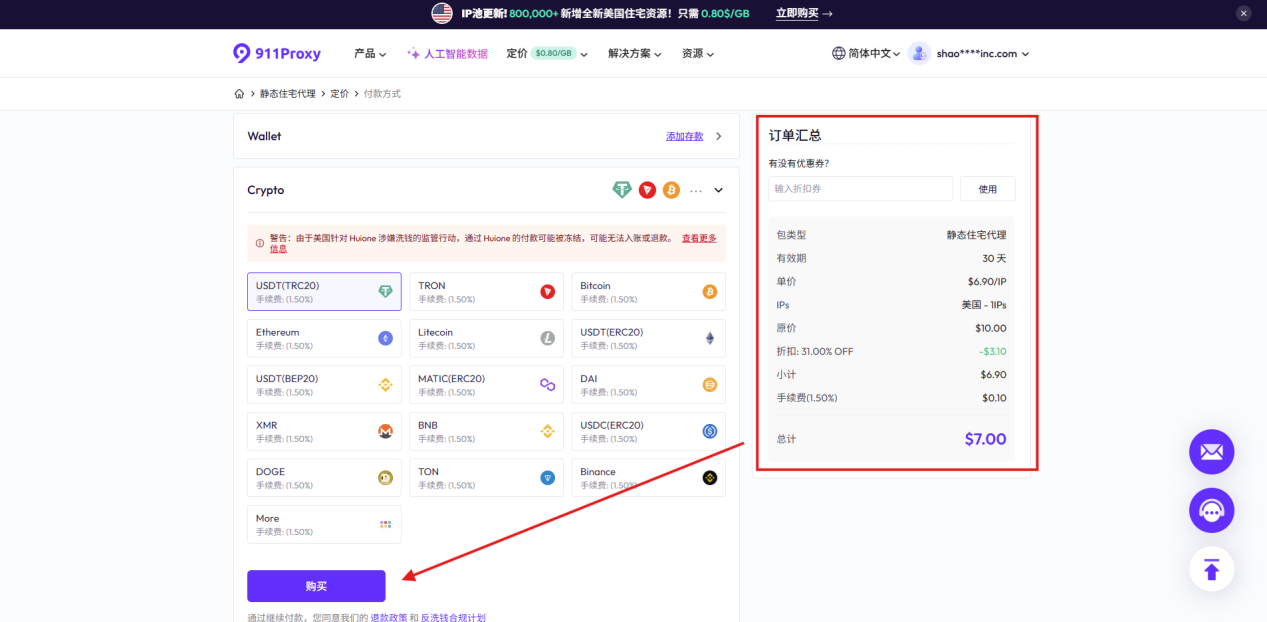Click the three dots crypto more icon
Screen dimensions: 1267x622
(696, 190)
